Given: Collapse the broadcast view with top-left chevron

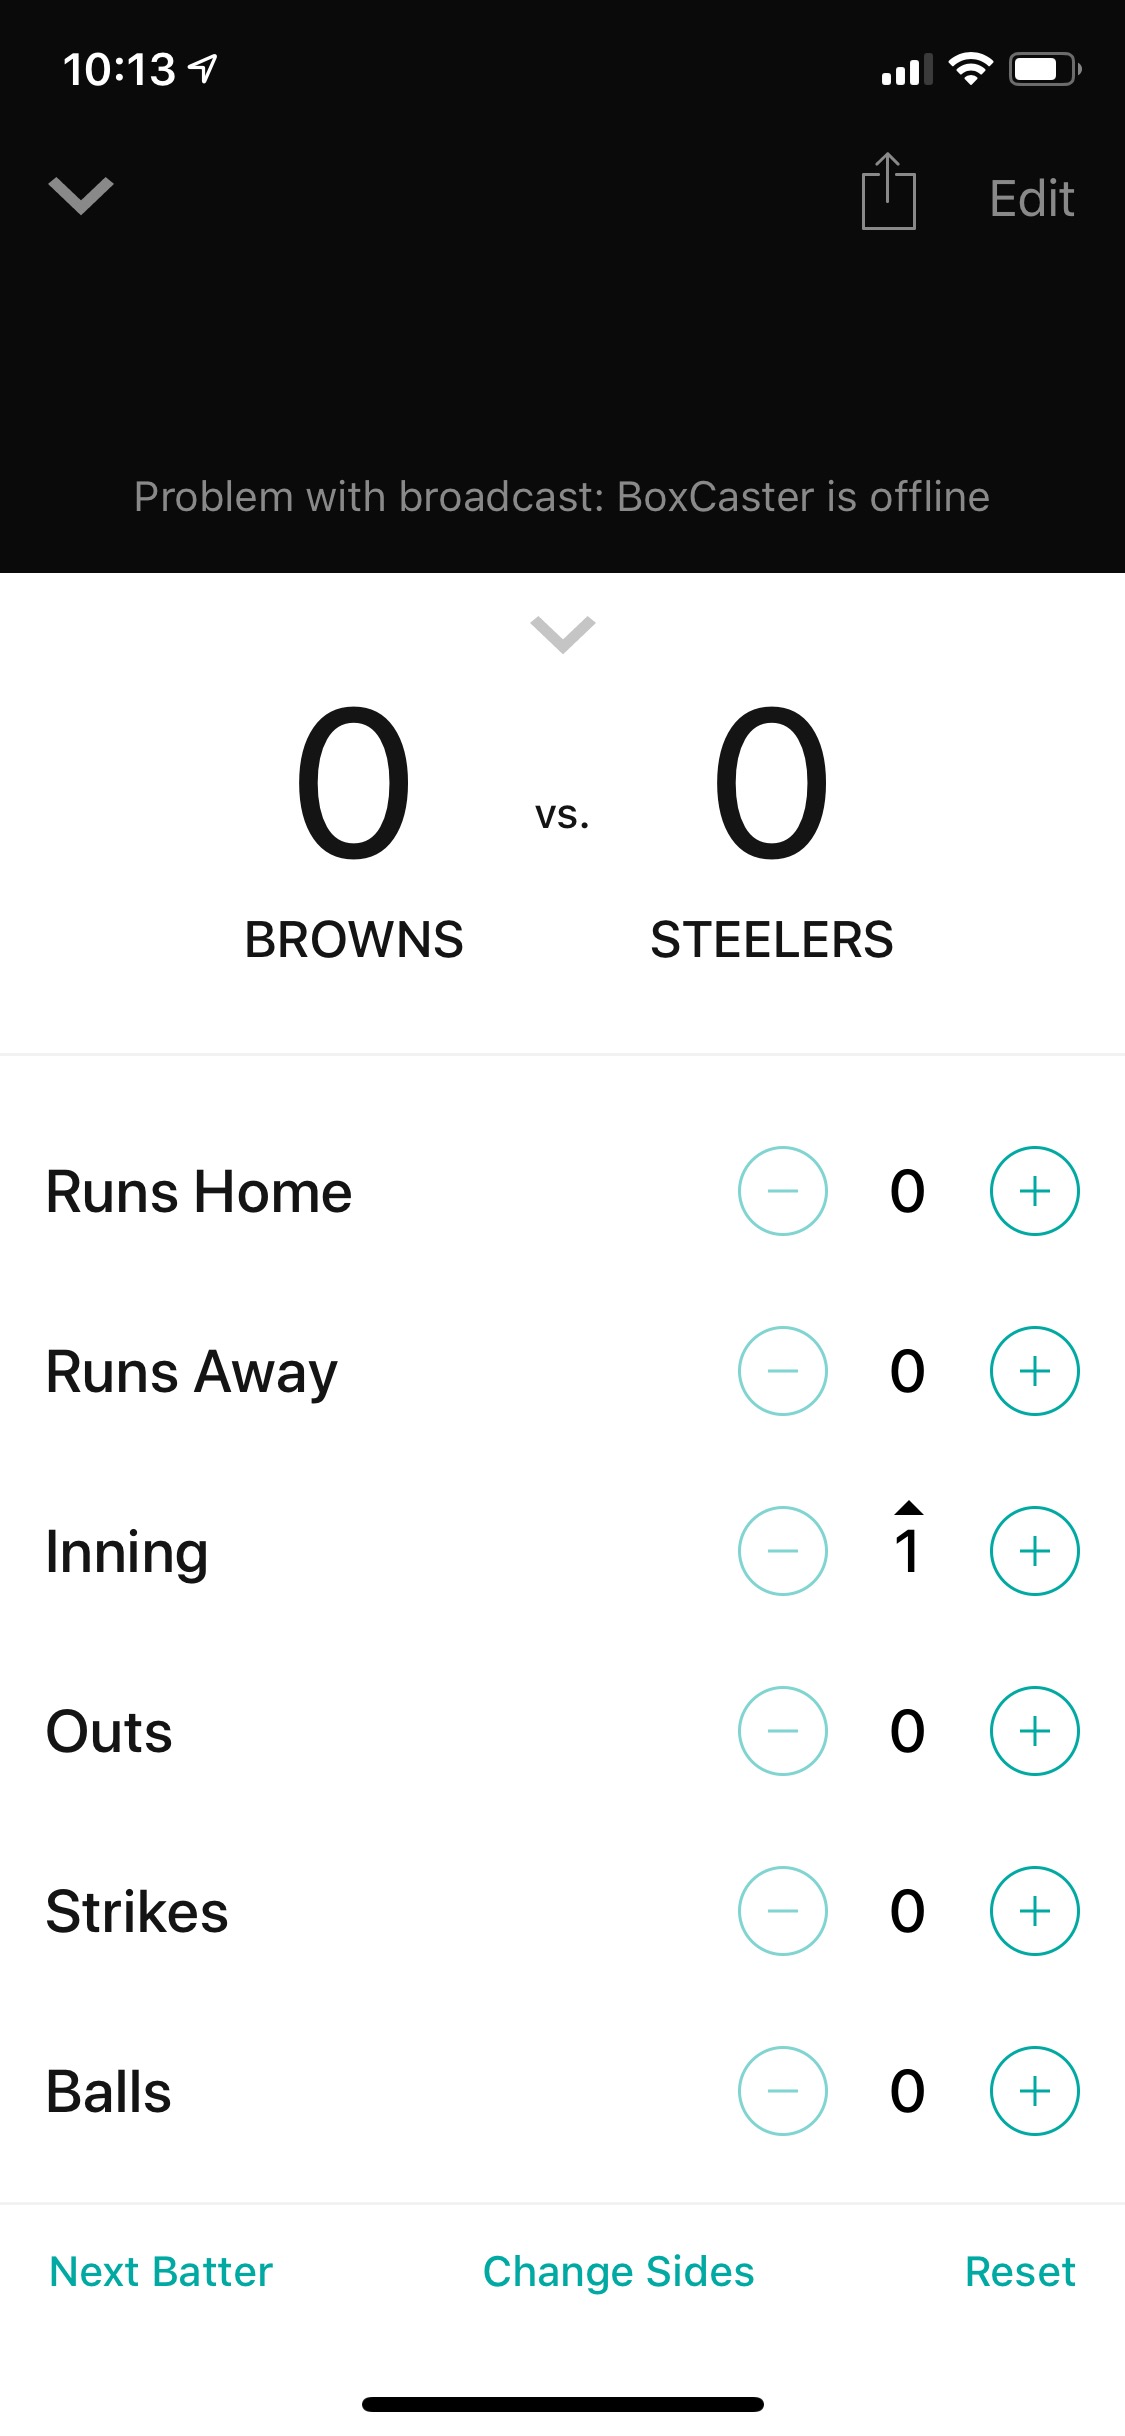Looking at the screenshot, I should pyautogui.click(x=81, y=195).
